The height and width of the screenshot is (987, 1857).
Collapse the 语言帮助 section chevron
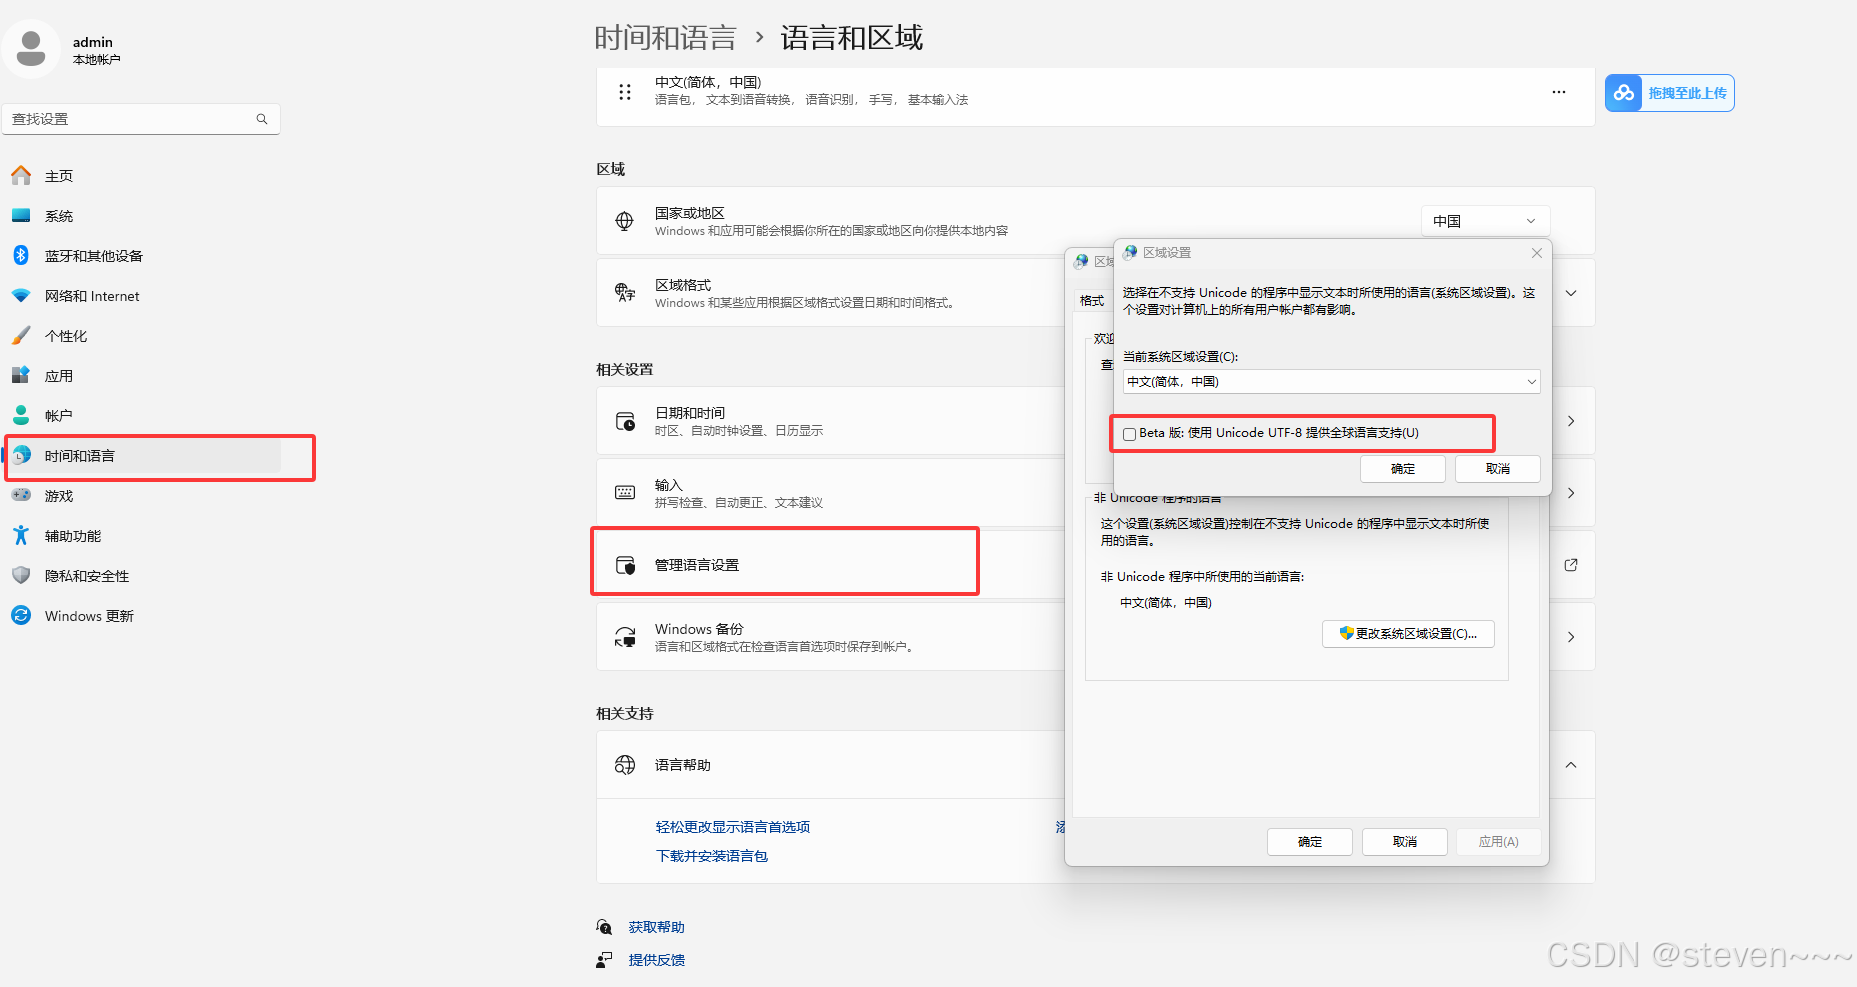click(1571, 765)
